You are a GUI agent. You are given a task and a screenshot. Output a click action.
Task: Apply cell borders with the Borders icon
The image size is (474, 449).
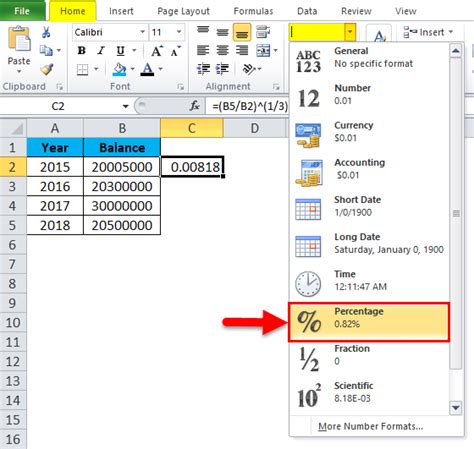pos(82,69)
